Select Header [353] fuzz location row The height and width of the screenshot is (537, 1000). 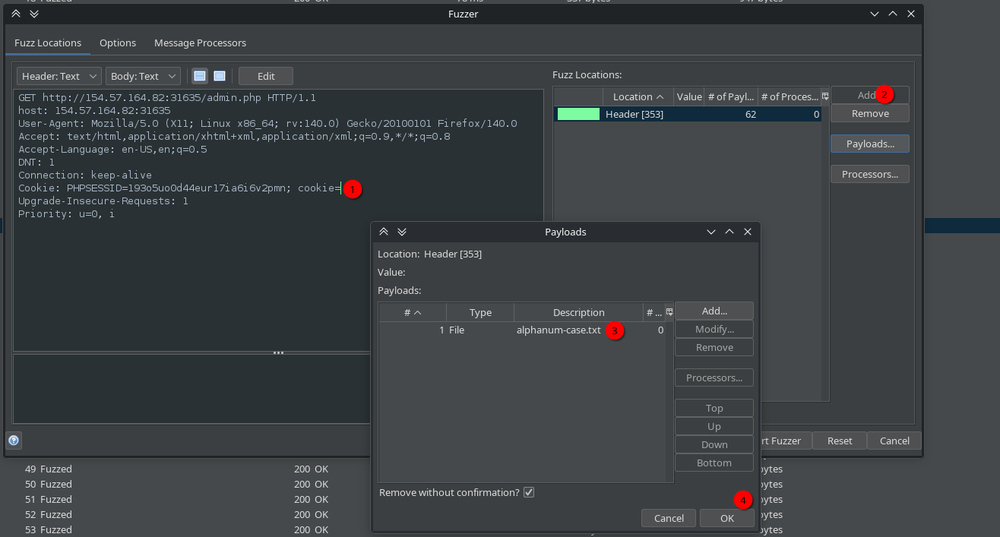688,114
